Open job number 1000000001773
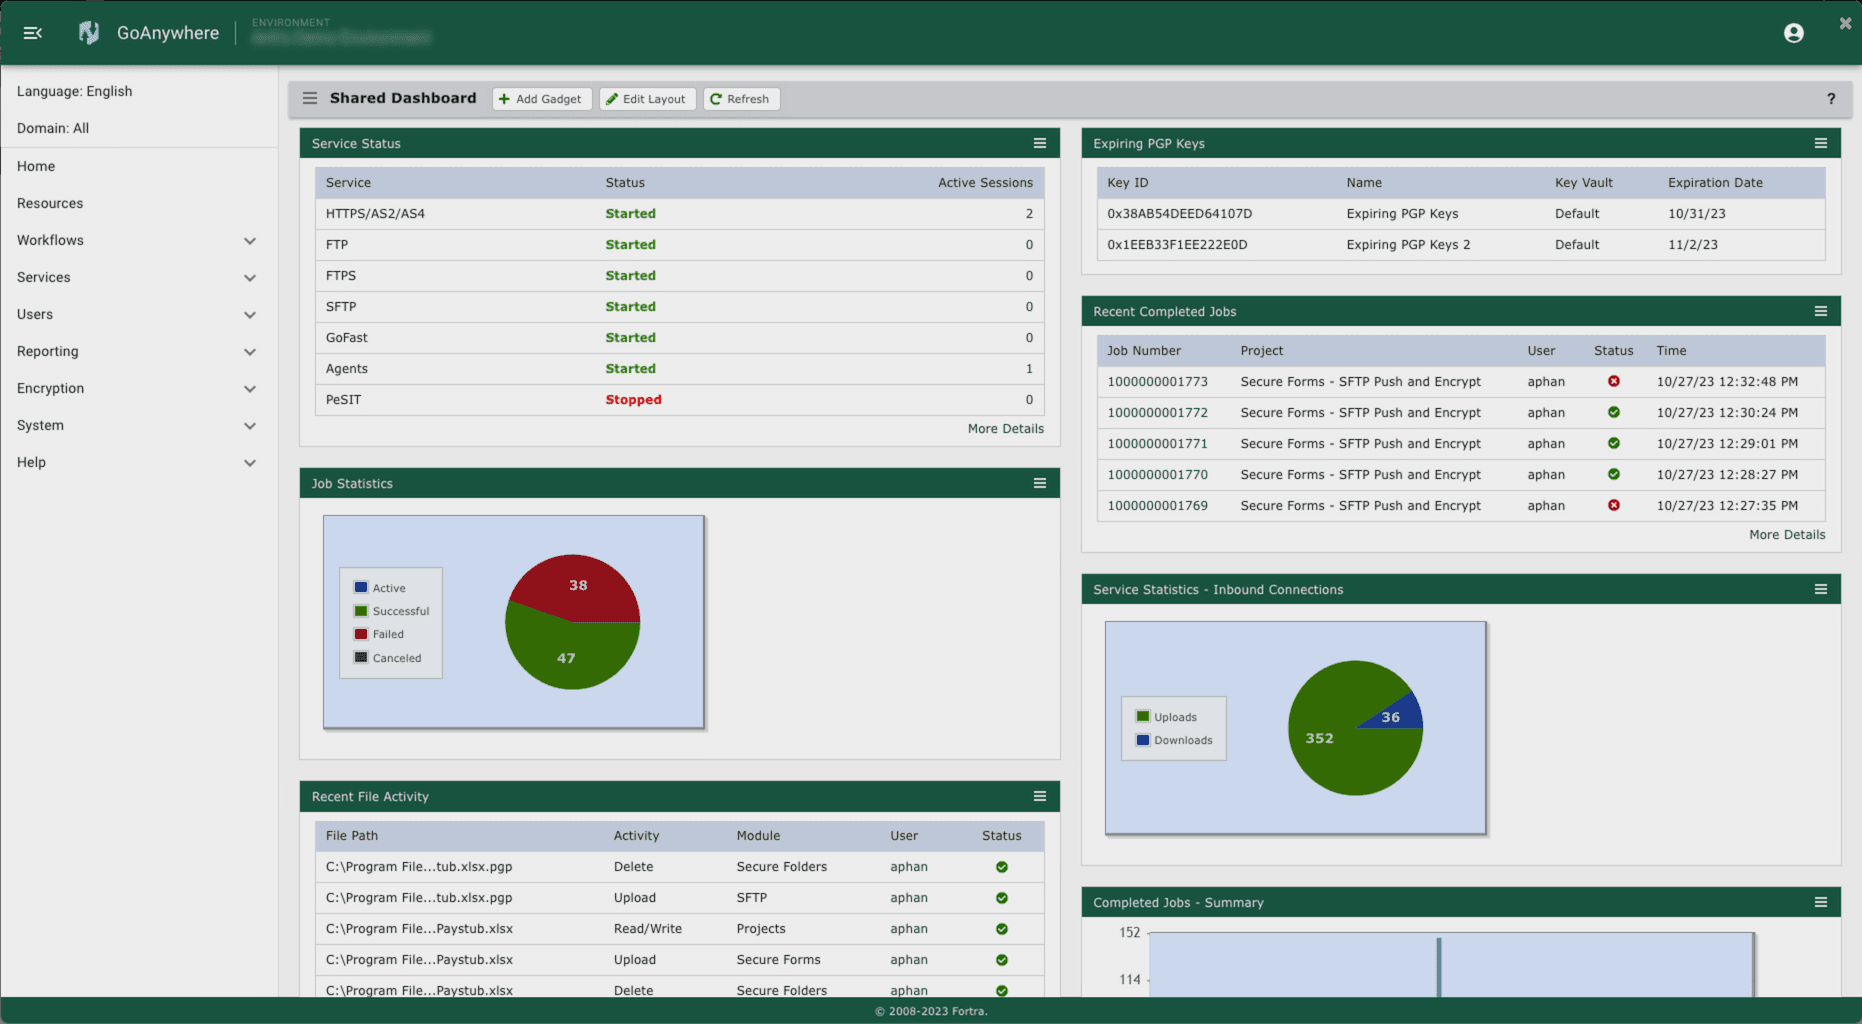 [1157, 381]
